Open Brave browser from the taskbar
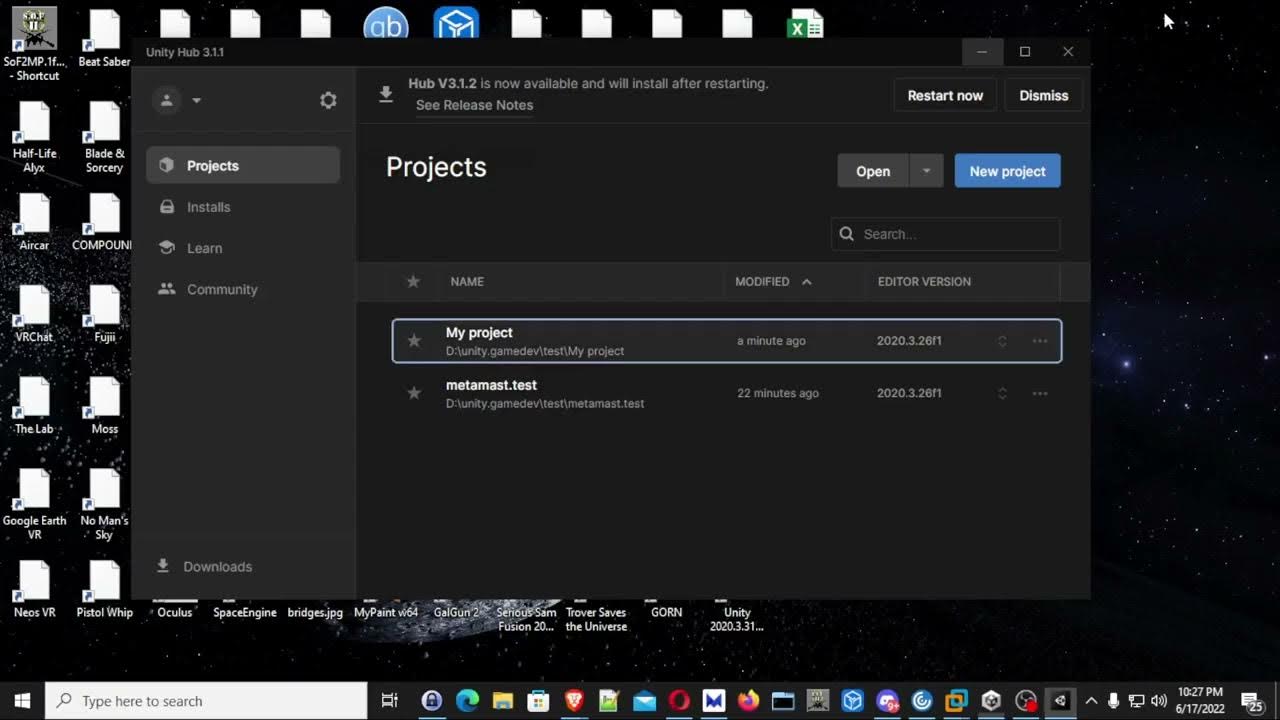 [x=574, y=701]
